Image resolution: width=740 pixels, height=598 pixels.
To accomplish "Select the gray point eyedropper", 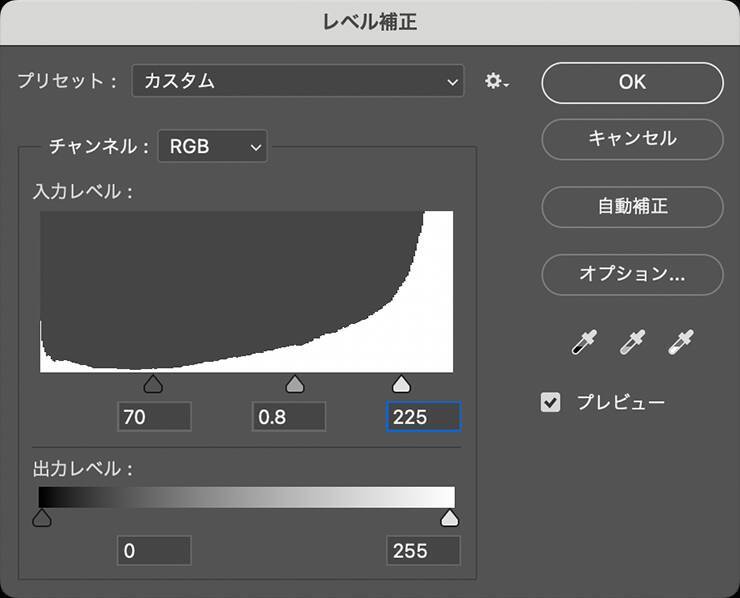I will 632,343.
